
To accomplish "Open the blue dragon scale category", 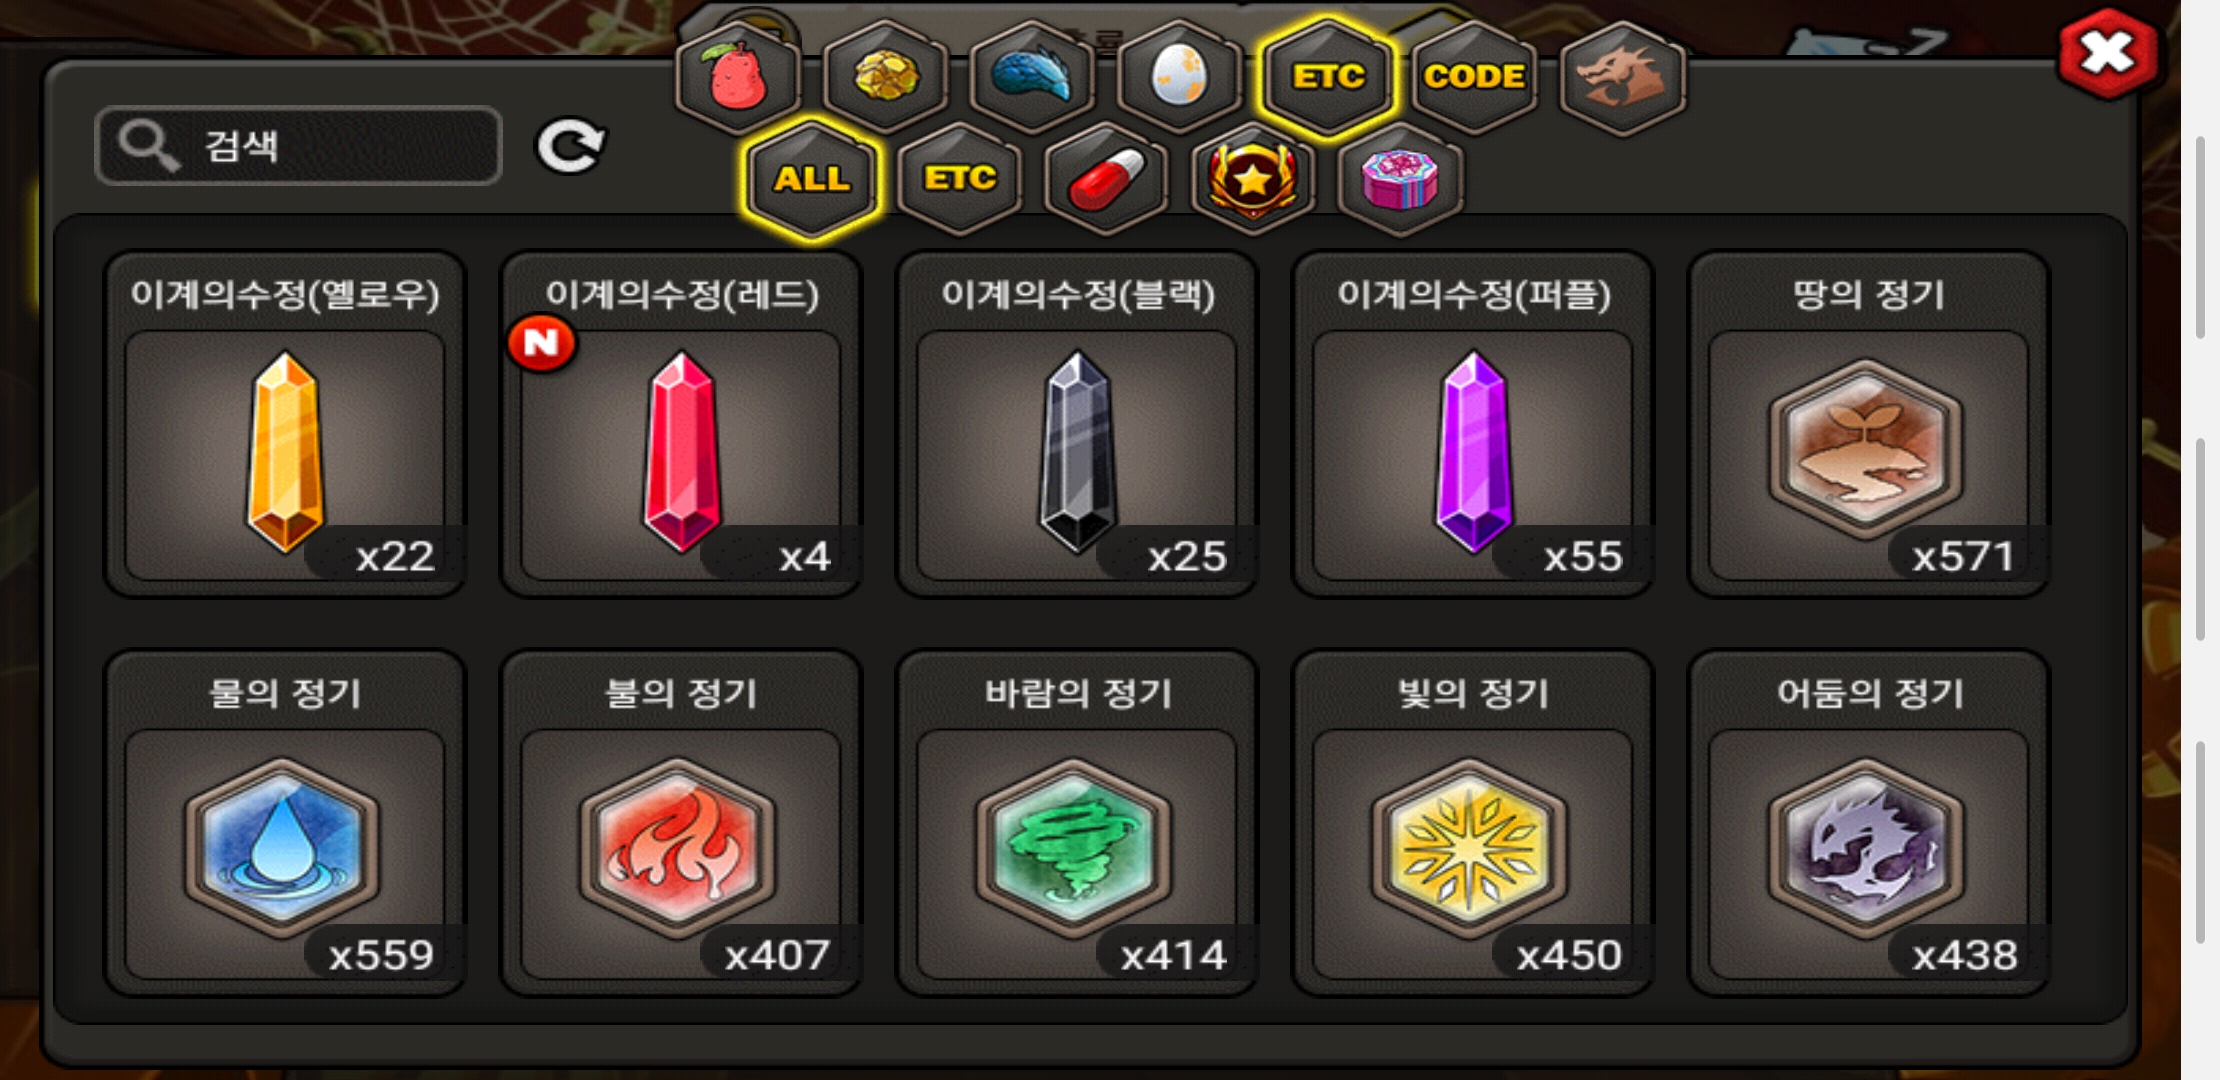I will pyautogui.click(x=1033, y=77).
